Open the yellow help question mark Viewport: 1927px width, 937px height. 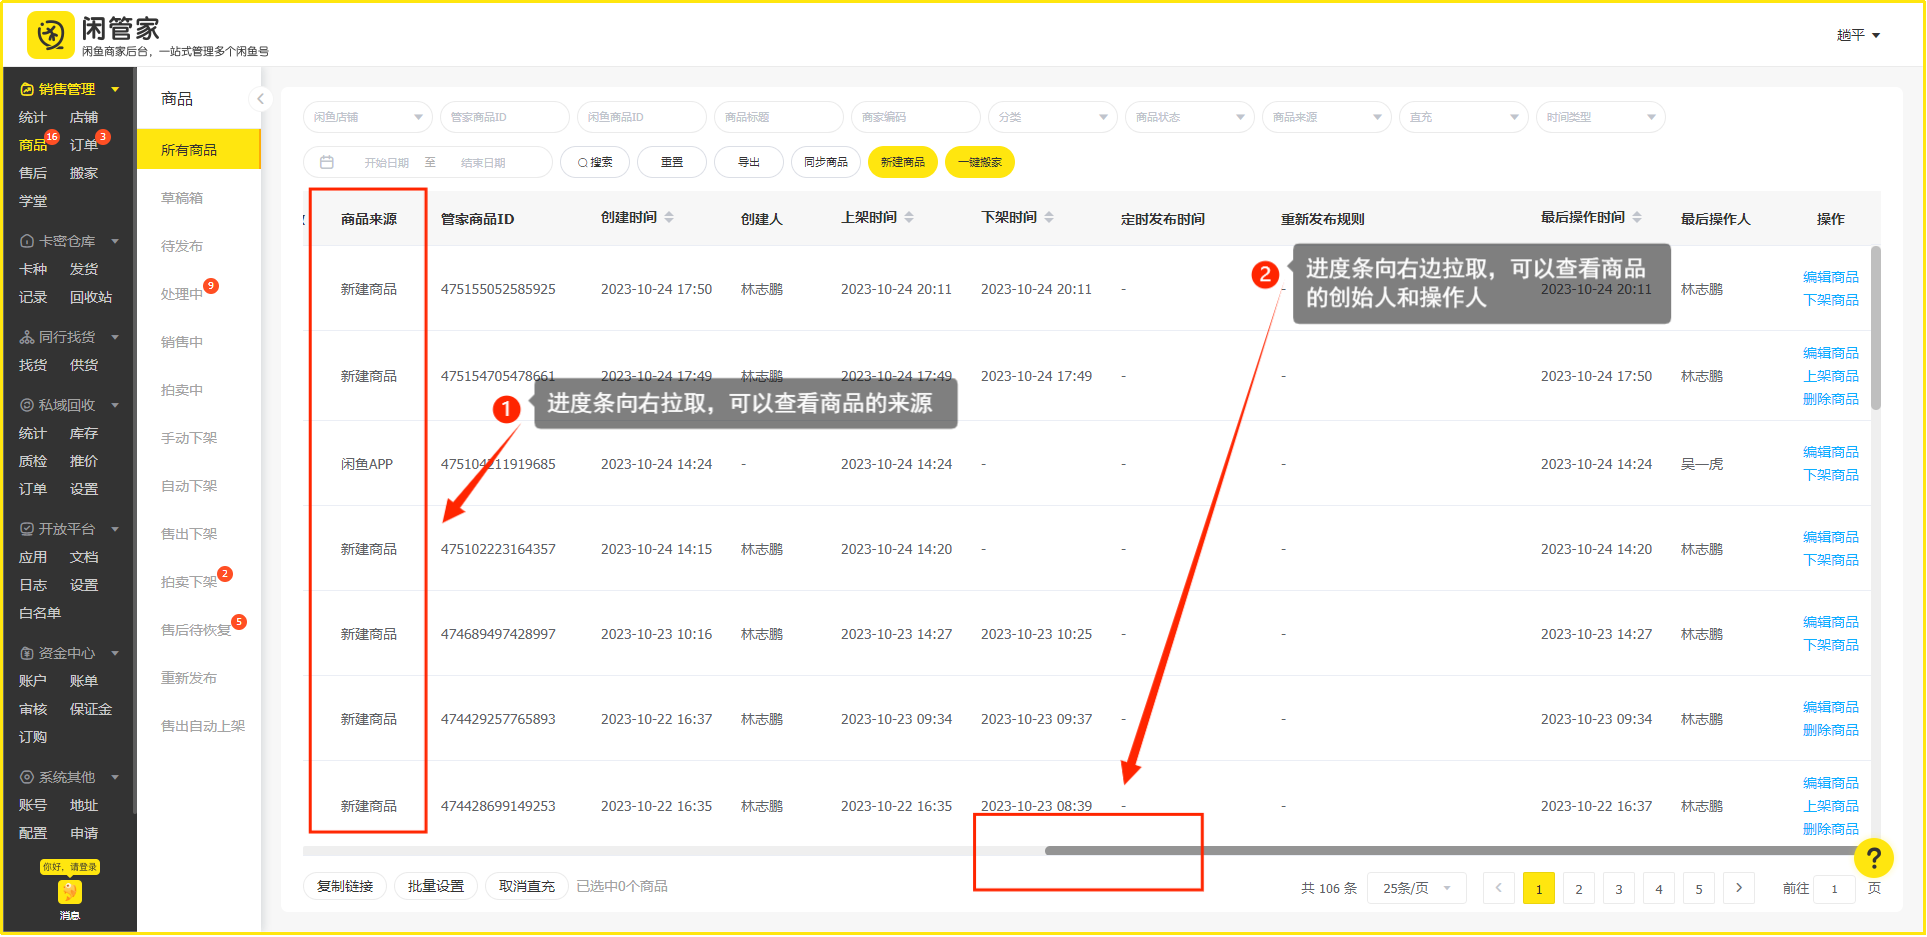pos(1873,857)
